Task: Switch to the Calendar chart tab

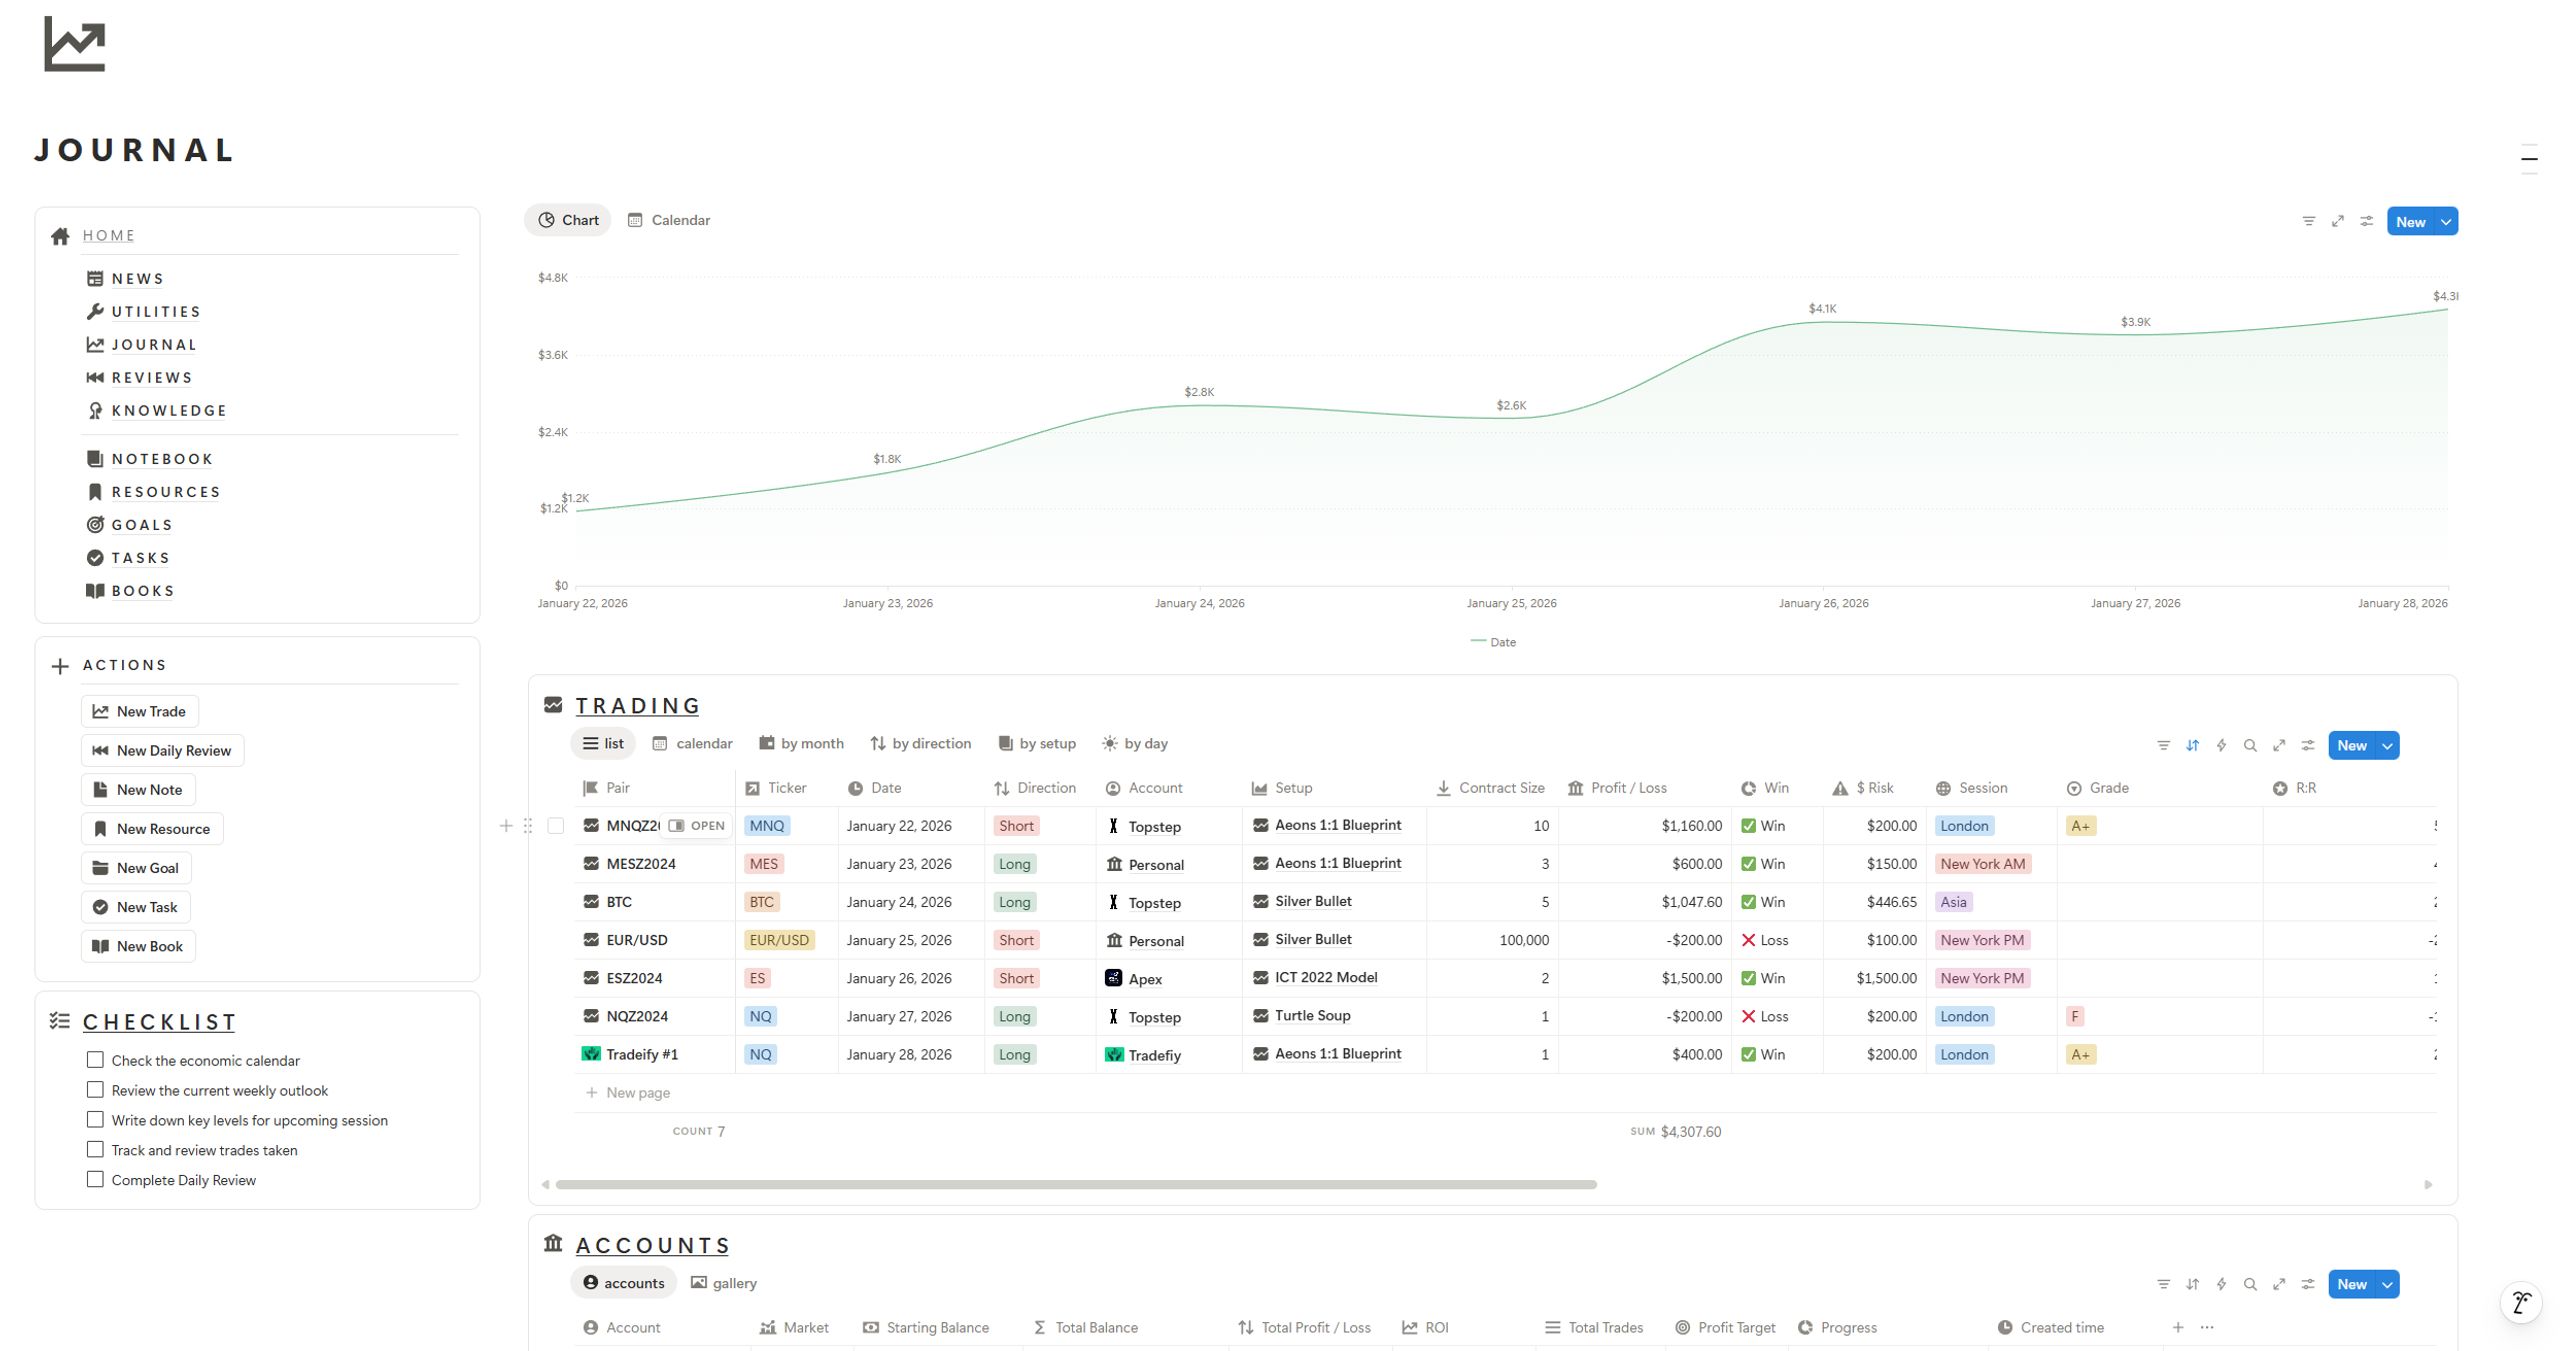Action: click(669, 220)
